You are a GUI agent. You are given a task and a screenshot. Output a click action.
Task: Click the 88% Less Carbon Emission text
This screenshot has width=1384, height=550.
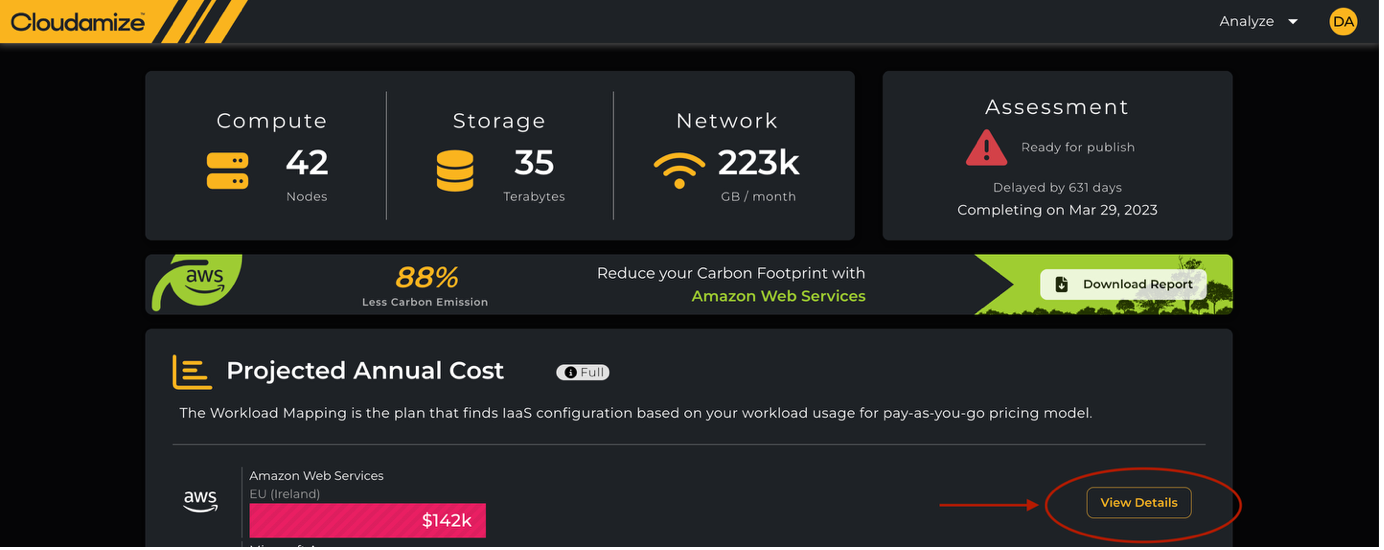pyautogui.click(x=425, y=284)
